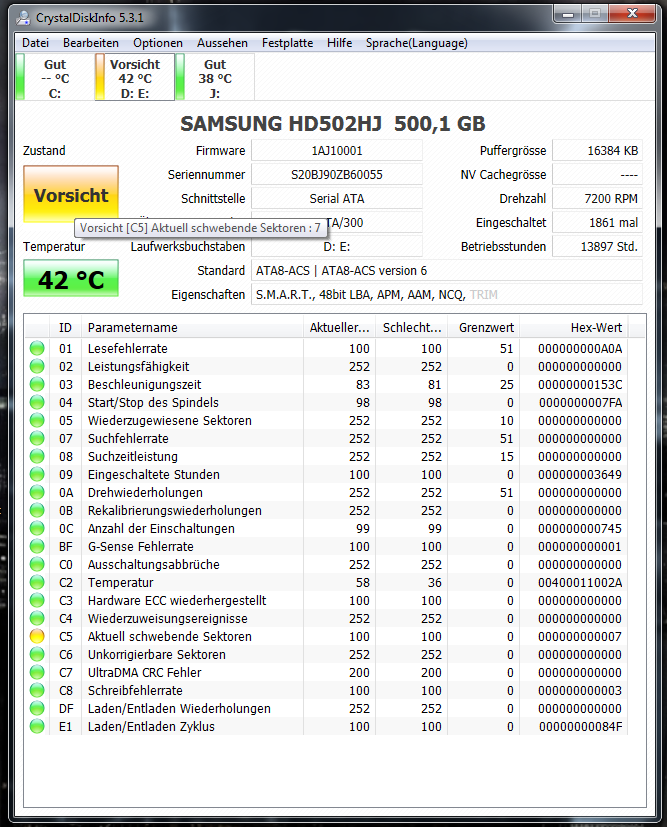This screenshot has height=827, width=667.
Task: Click the Betriebsstunden field 13897 Std.
Action: point(597,247)
